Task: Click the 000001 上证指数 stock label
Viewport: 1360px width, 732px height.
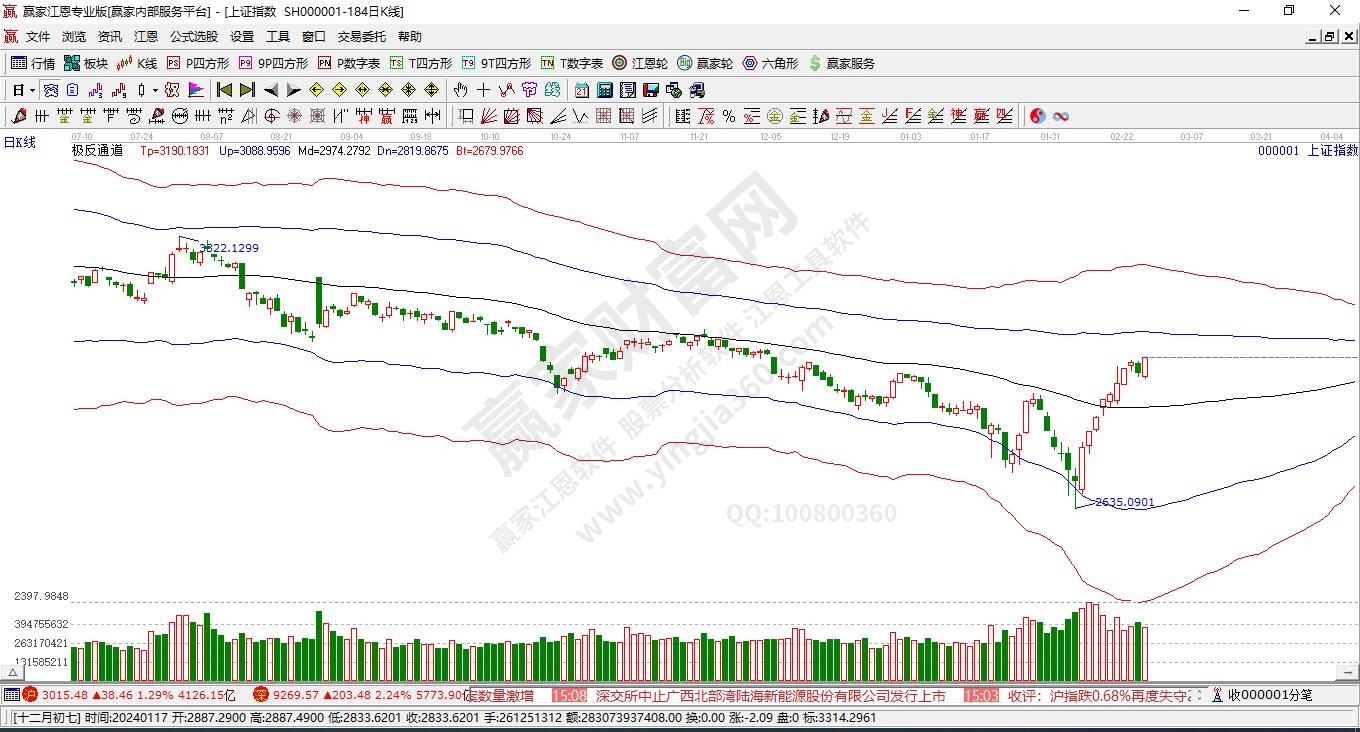Action: 1307,151
